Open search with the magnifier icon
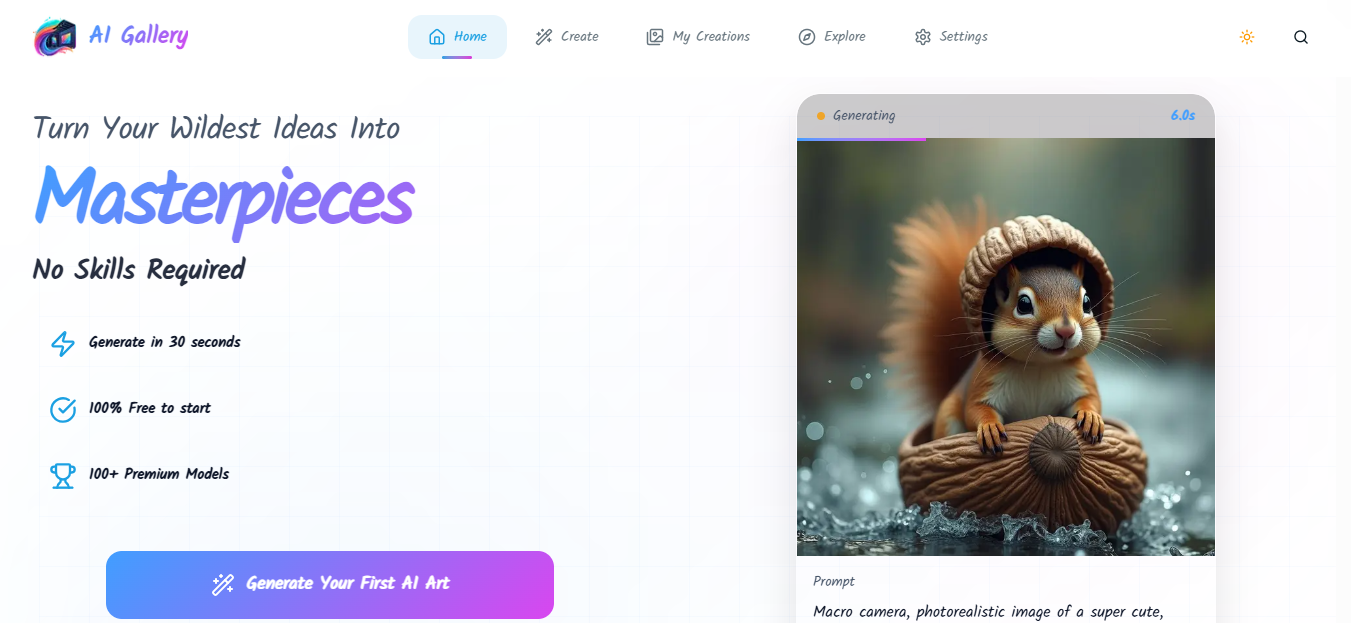This screenshot has height=623, width=1351. click(1301, 37)
